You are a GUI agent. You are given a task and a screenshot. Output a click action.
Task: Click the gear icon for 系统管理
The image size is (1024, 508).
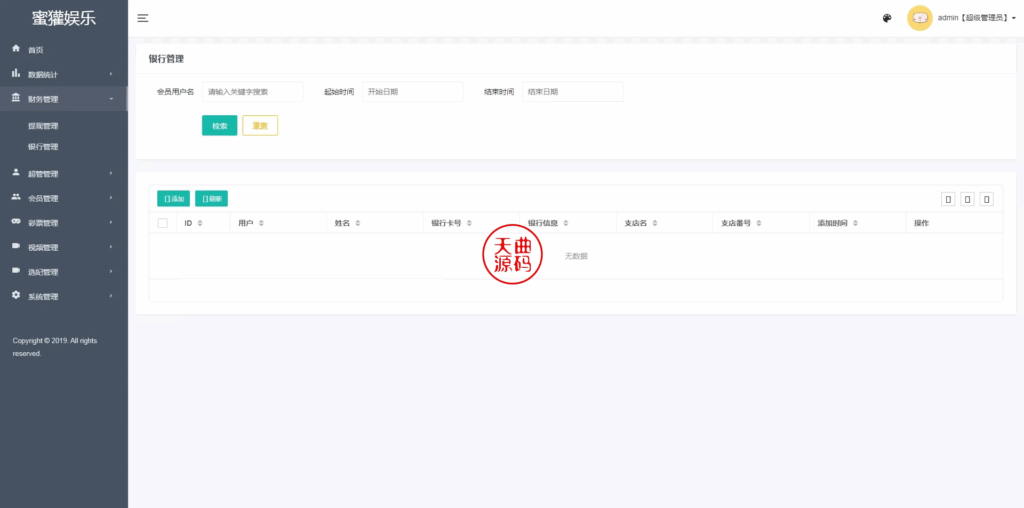(16, 295)
